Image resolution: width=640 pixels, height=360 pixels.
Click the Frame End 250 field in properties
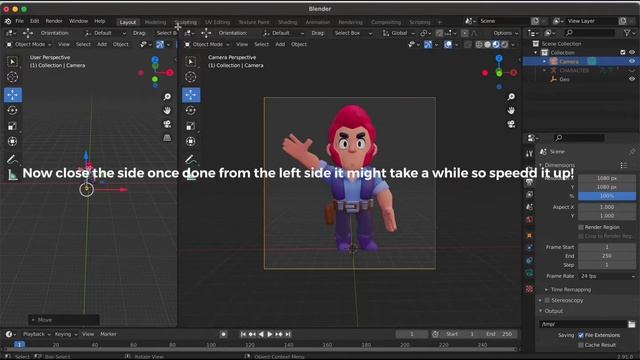click(x=607, y=256)
